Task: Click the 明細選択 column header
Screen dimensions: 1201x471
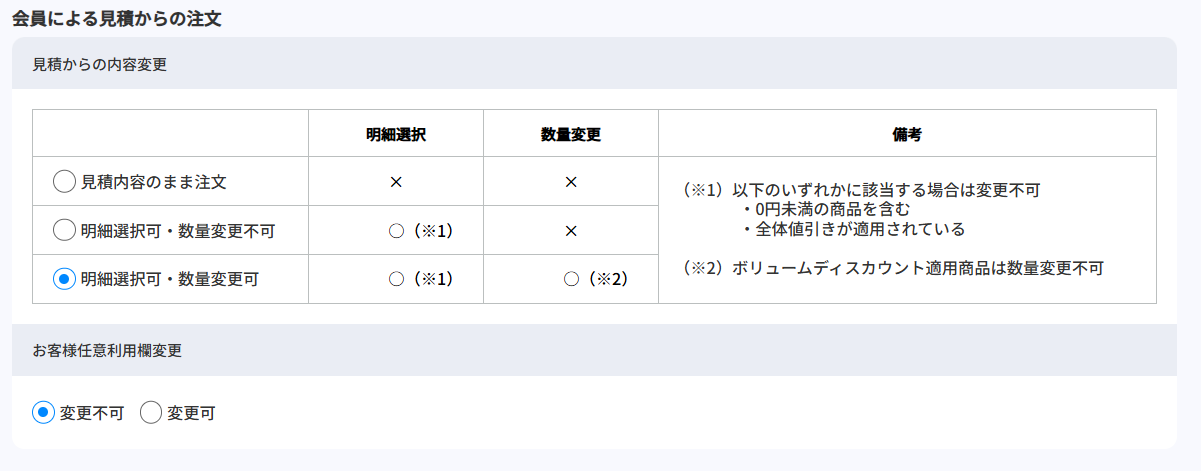Action: [395, 134]
